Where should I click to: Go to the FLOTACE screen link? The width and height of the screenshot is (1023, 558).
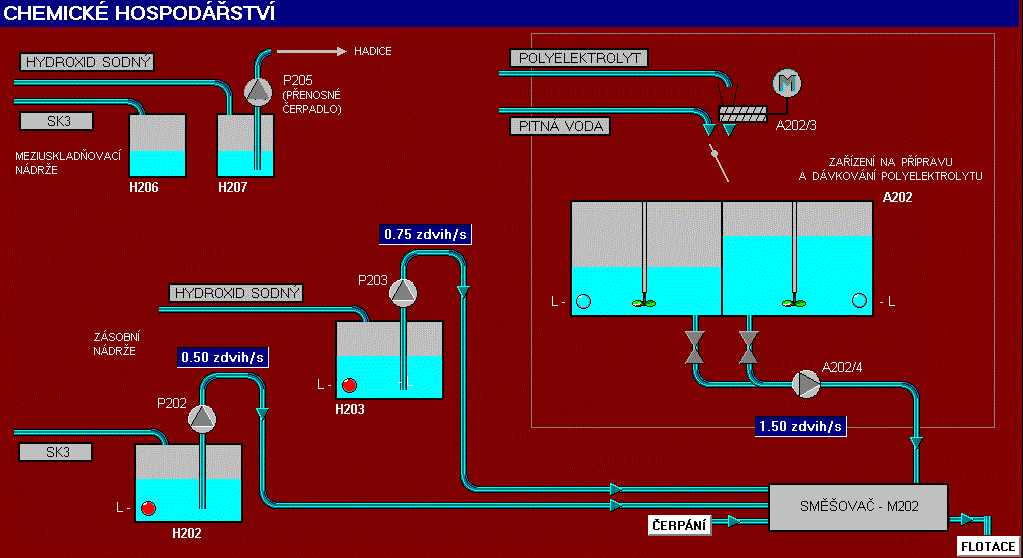click(988, 546)
